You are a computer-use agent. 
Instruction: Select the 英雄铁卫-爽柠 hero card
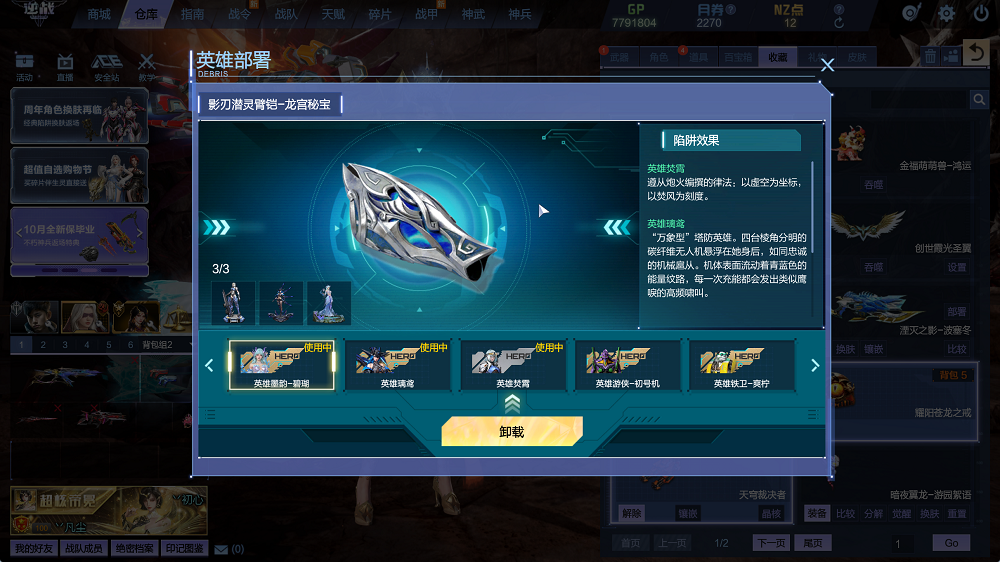click(x=742, y=365)
